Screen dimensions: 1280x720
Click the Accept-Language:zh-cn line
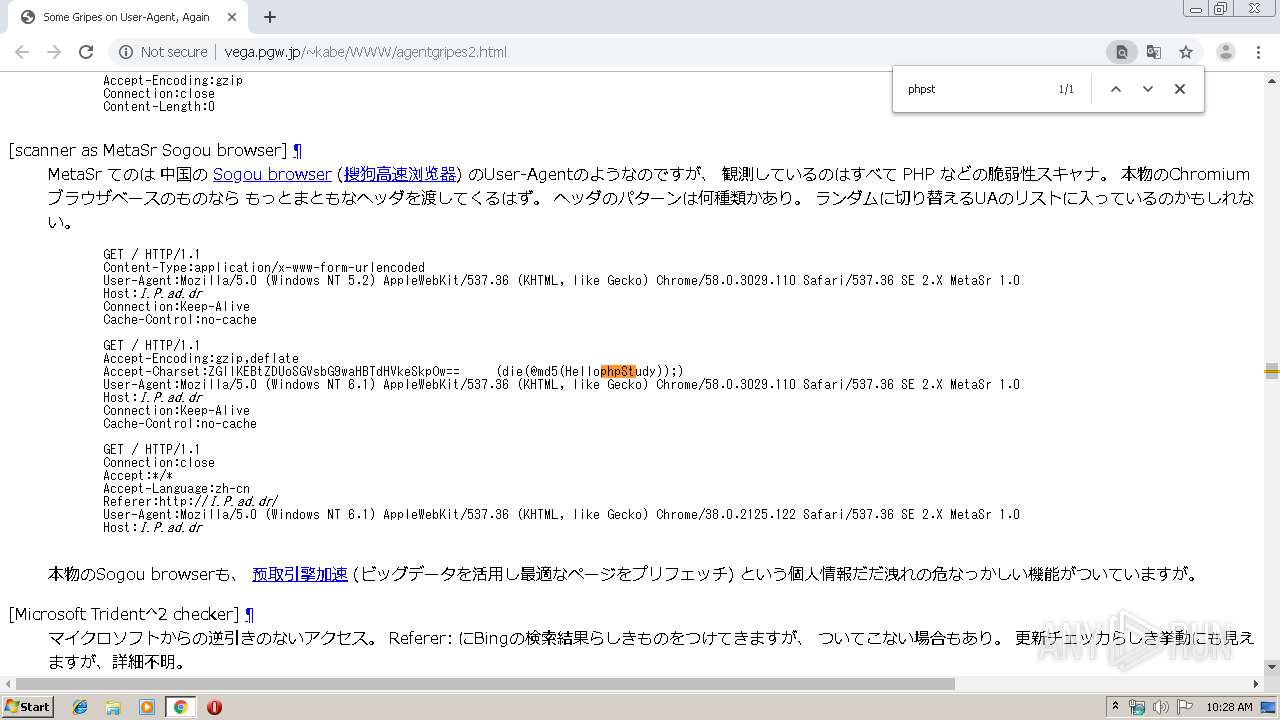[176, 489]
